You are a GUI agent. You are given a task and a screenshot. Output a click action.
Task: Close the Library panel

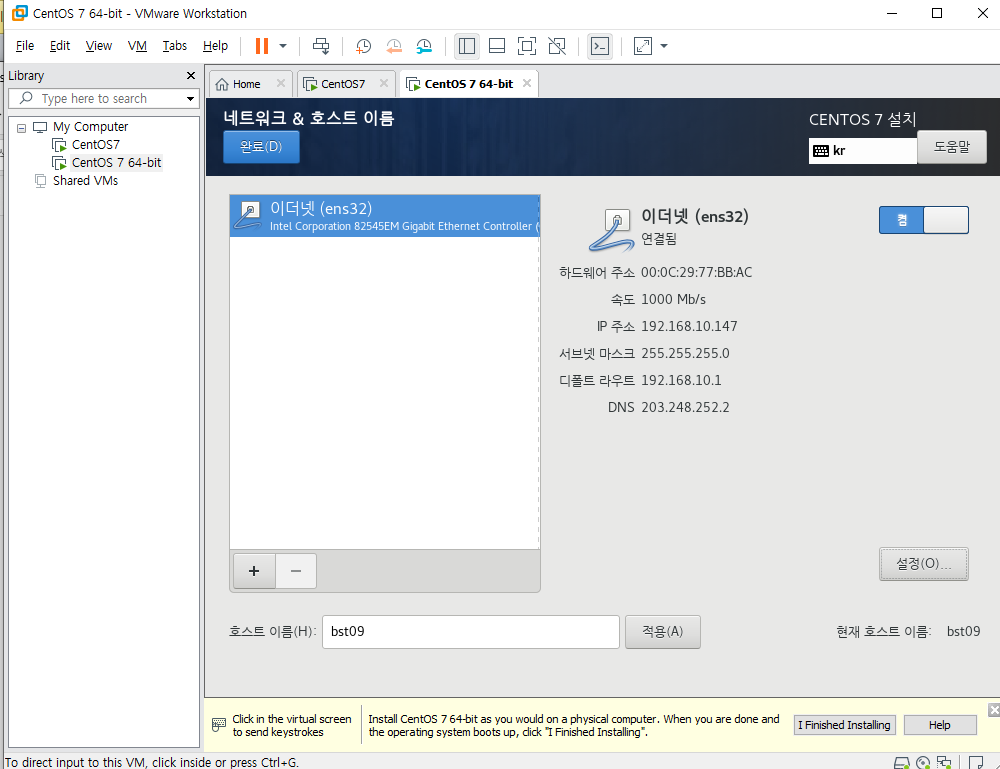[x=191, y=76]
